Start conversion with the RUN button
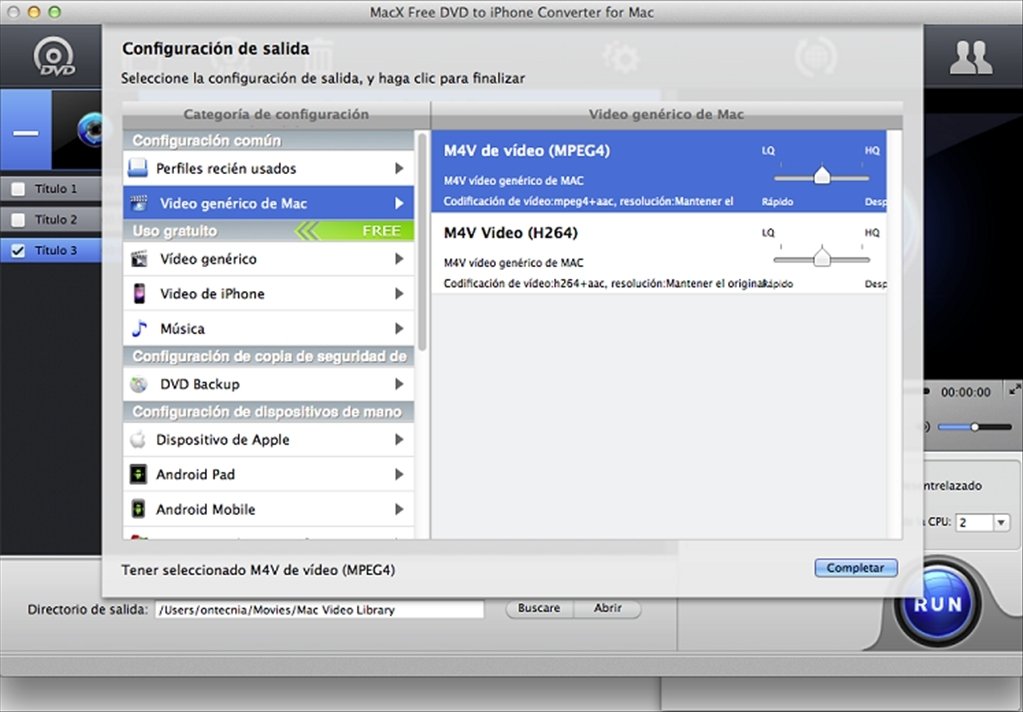Screen dimensions: 1023x712 point(938,604)
